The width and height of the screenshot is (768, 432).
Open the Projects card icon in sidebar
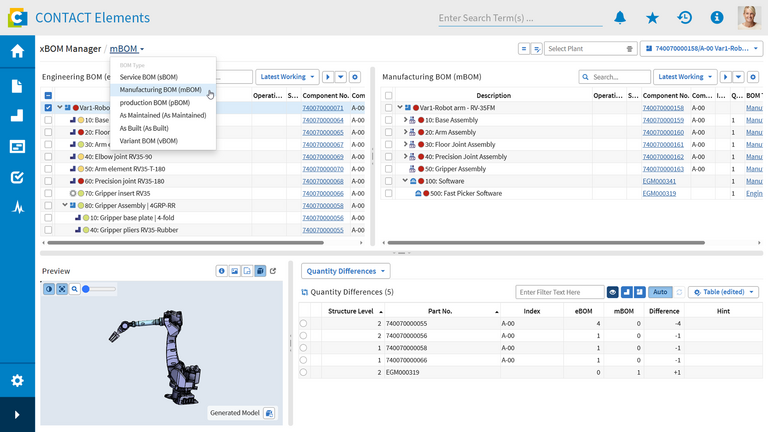click(17, 146)
